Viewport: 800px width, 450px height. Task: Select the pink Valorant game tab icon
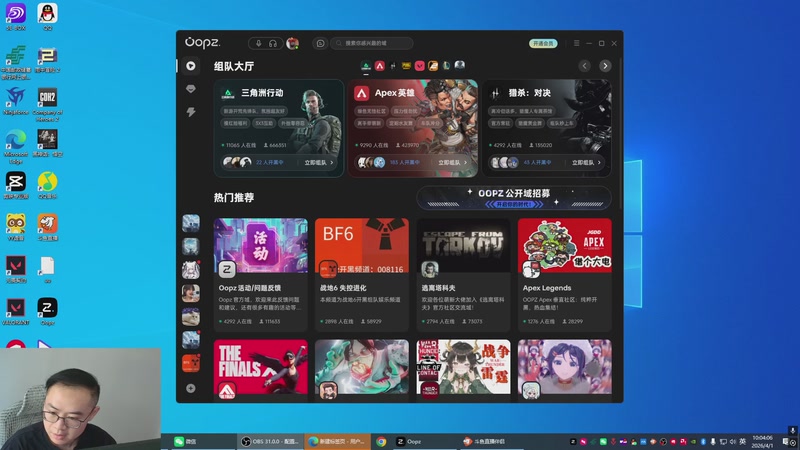point(419,66)
